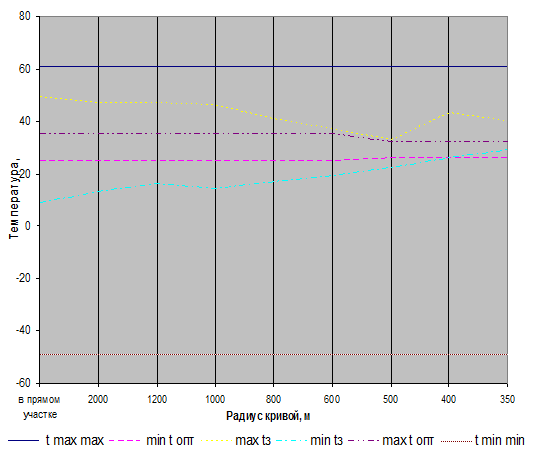Select the 'Температура' vertical axis title
The width and height of the screenshot is (535, 460).
pyautogui.click(x=14, y=198)
